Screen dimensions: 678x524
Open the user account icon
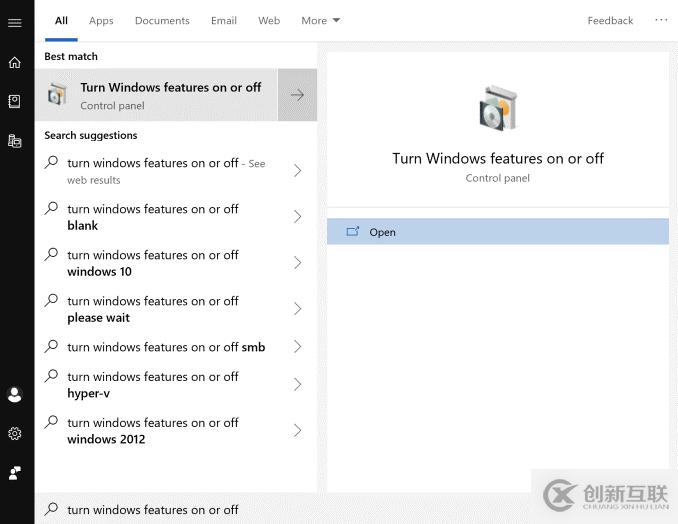(15, 394)
